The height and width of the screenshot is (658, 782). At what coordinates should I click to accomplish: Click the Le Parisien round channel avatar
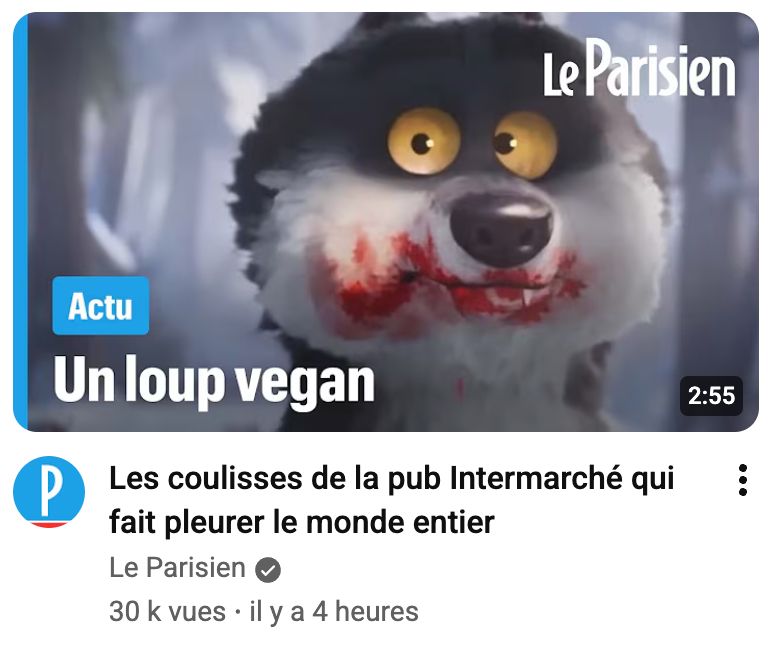pos(49,492)
